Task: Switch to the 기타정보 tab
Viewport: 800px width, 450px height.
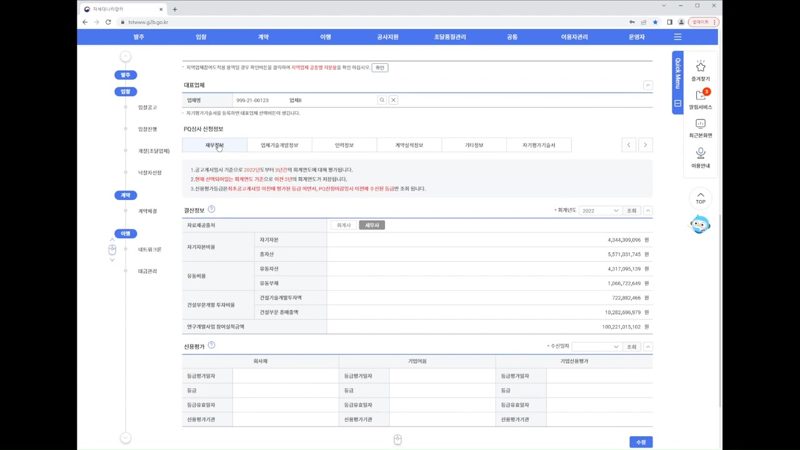Action: pyautogui.click(x=474, y=145)
